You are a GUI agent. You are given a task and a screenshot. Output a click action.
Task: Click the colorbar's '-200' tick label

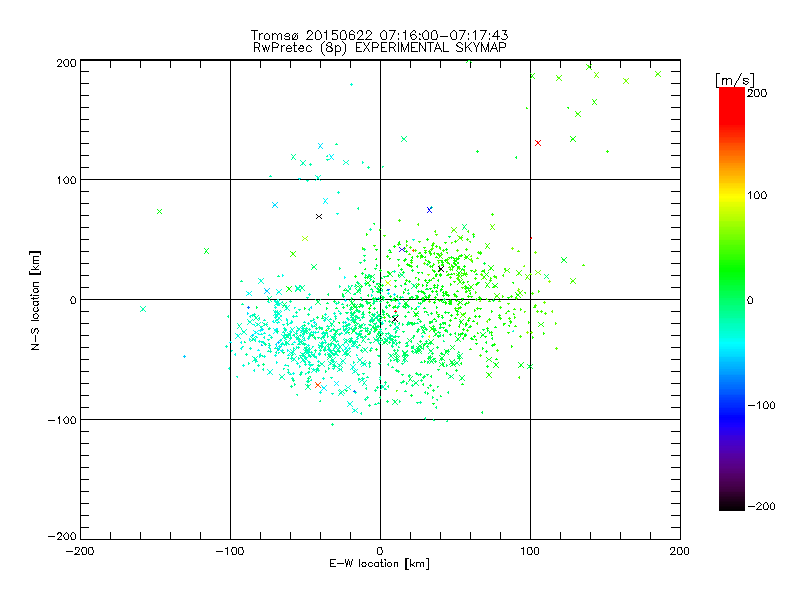pyautogui.click(x=761, y=506)
